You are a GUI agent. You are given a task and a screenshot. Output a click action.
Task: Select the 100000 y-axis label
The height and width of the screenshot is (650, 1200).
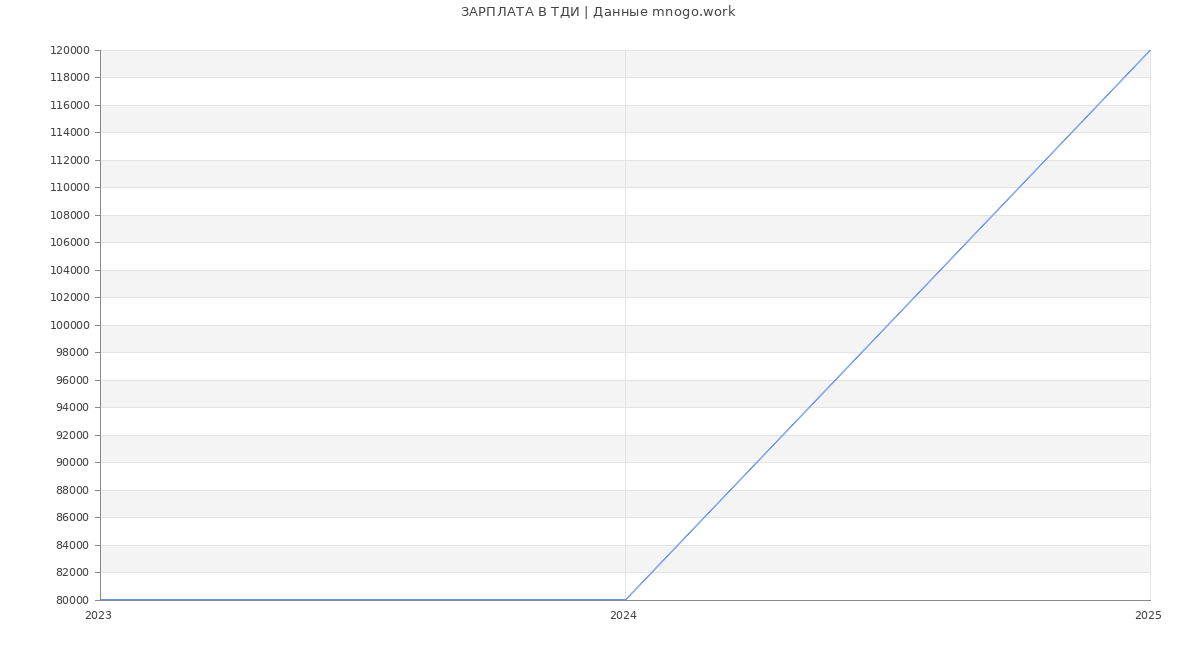[69, 325]
